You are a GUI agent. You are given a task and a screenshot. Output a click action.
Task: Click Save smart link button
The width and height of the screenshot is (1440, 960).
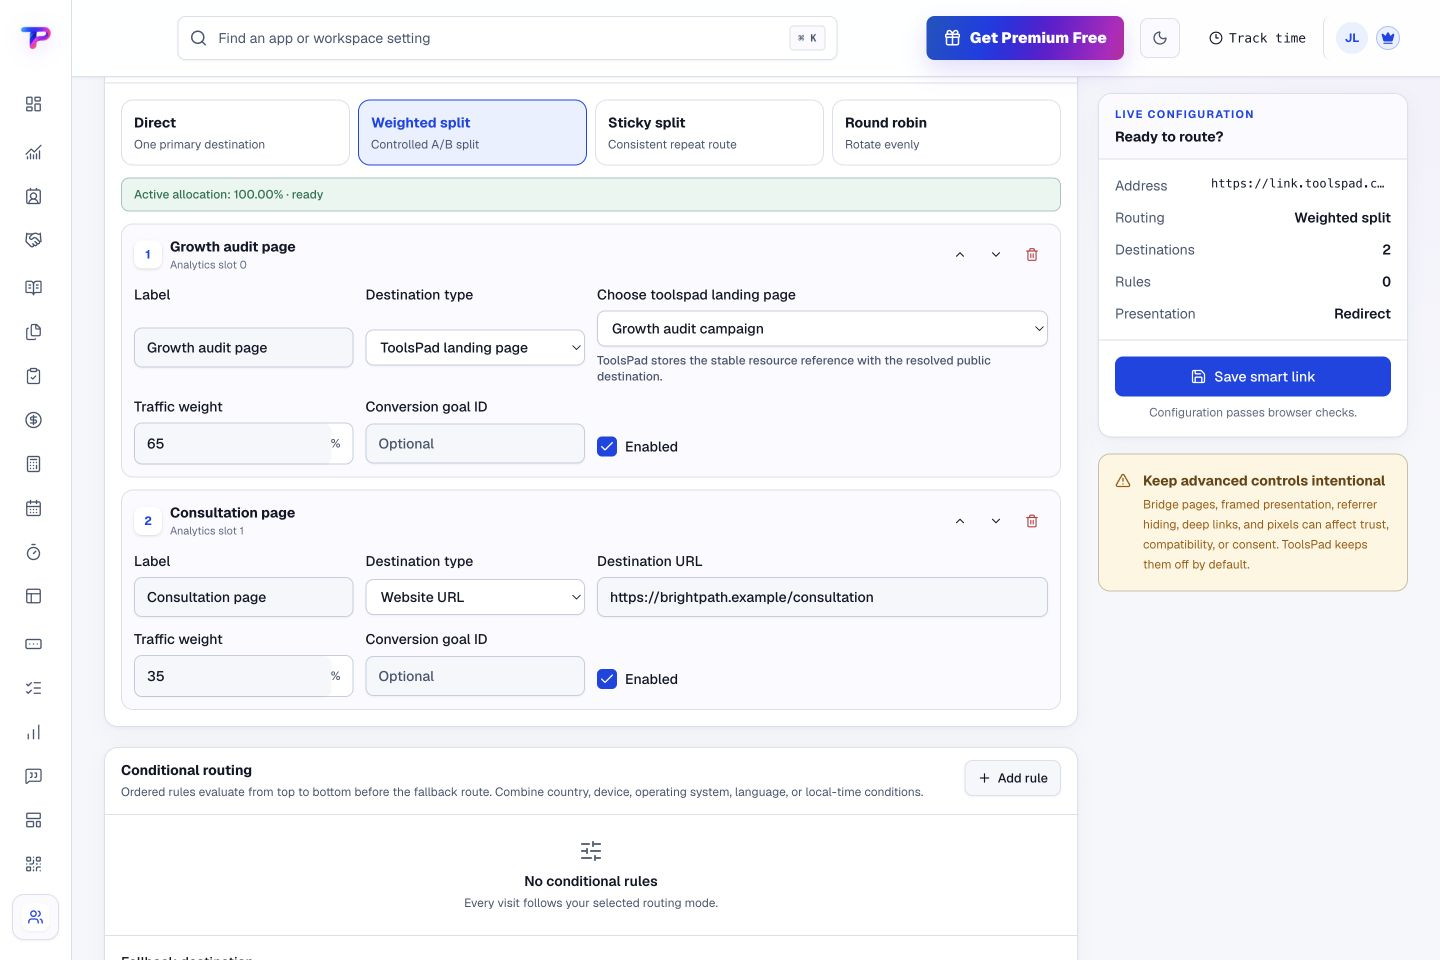1253,376
